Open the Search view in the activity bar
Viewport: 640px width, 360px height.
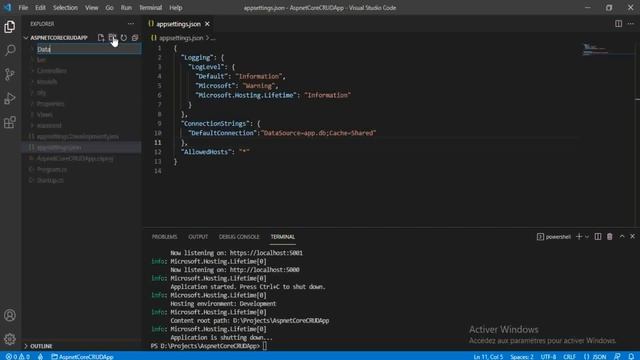[x=10, y=50]
